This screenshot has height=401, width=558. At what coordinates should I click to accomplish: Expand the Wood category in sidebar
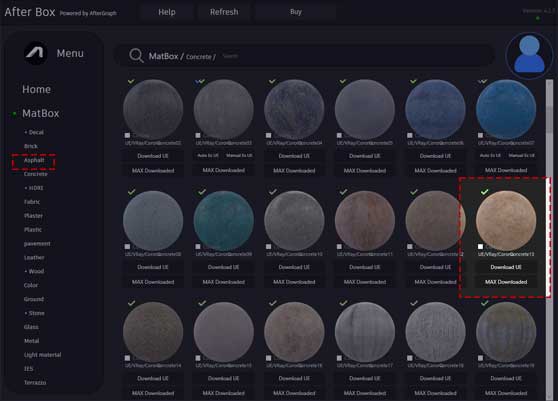point(34,271)
